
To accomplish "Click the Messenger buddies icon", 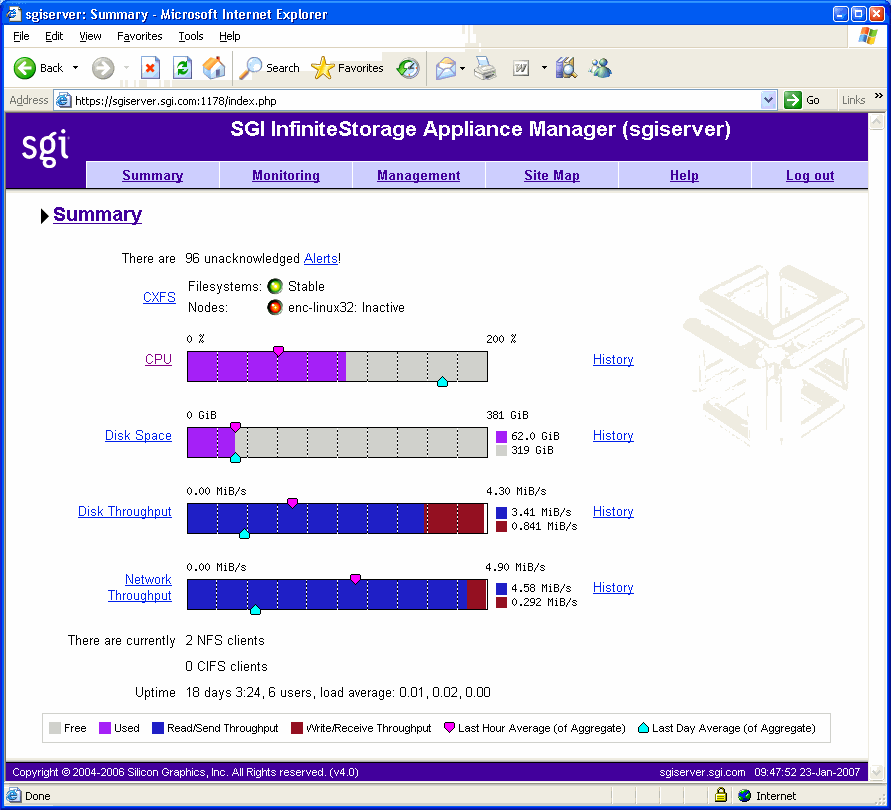I will [600, 68].
